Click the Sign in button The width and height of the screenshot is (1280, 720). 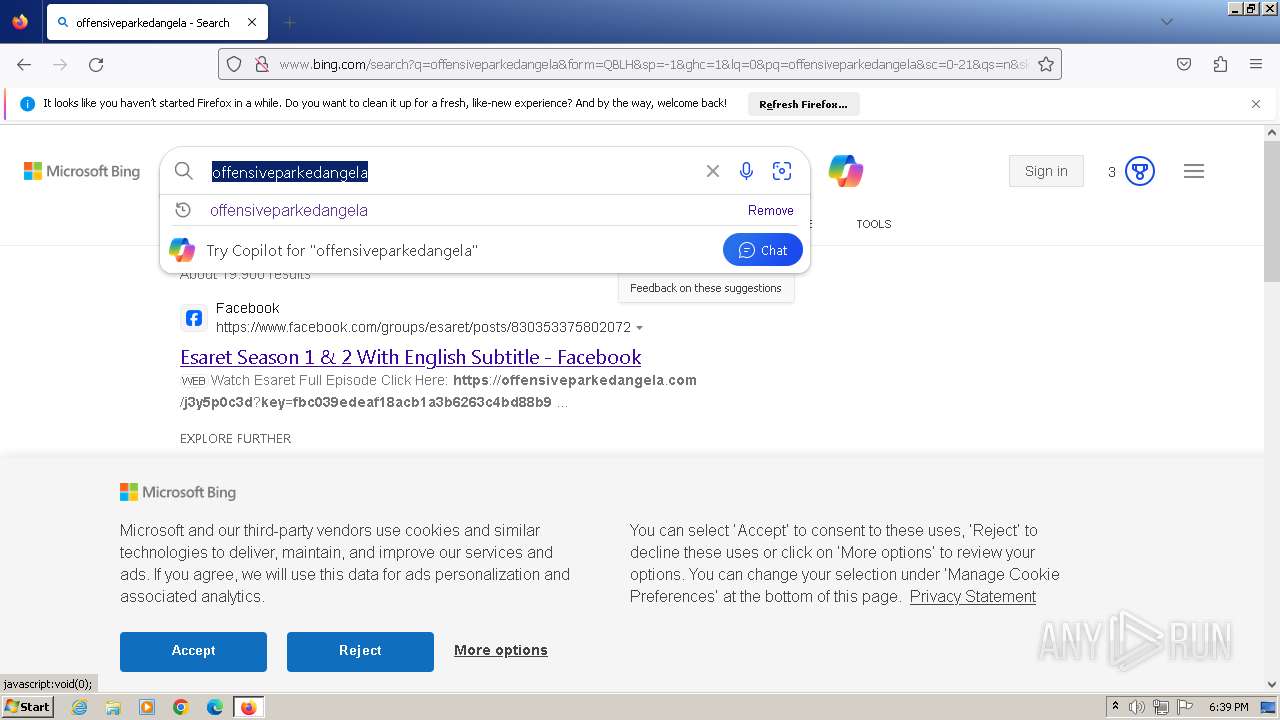coord(1046,171)
